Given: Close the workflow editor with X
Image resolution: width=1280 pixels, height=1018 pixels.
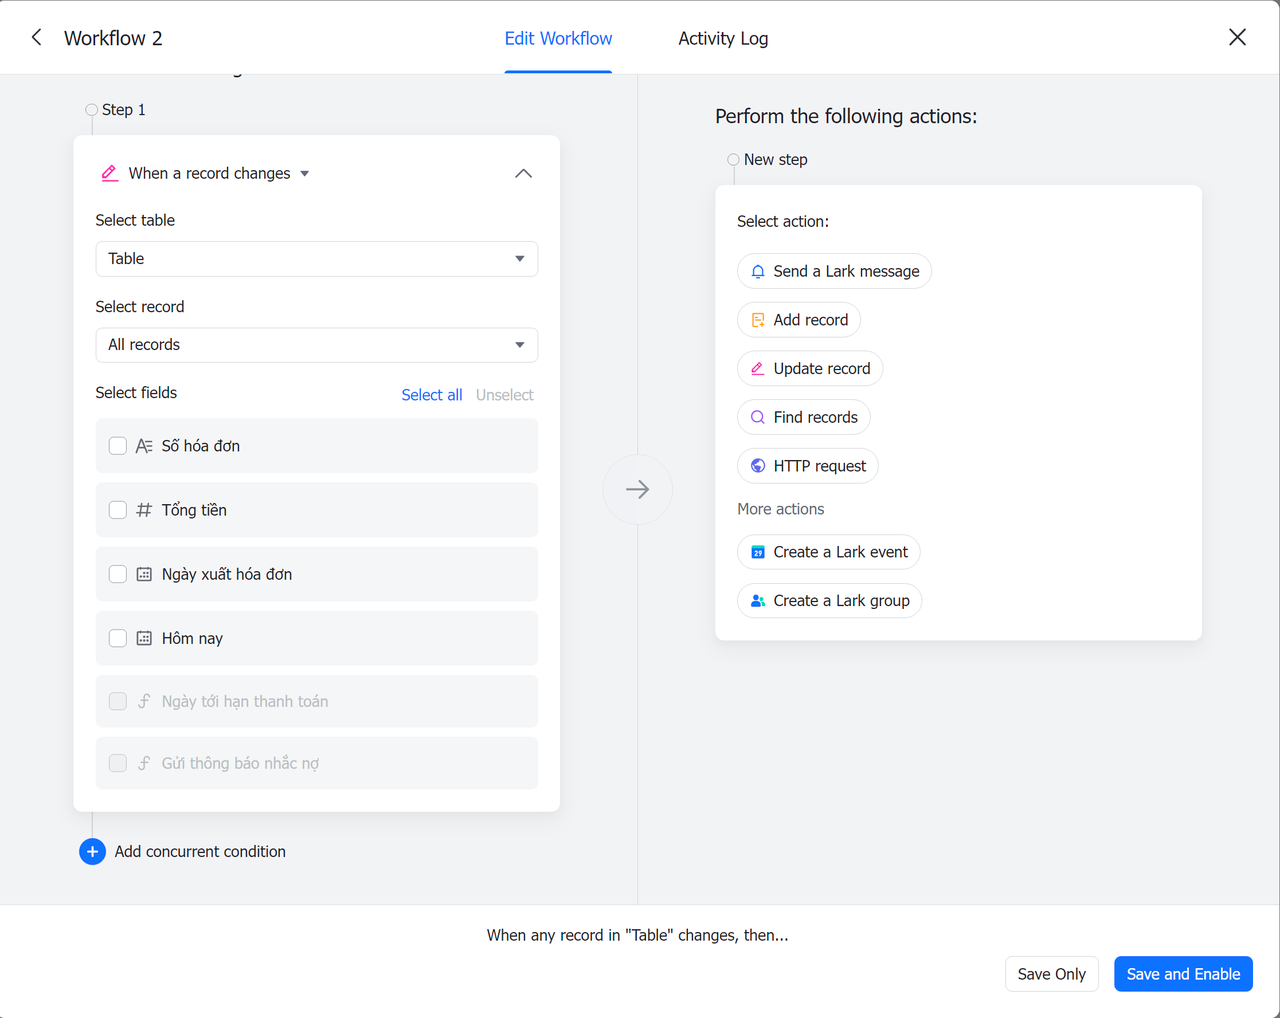Looking at the screenshot, I should click(x=1237, y=37).
